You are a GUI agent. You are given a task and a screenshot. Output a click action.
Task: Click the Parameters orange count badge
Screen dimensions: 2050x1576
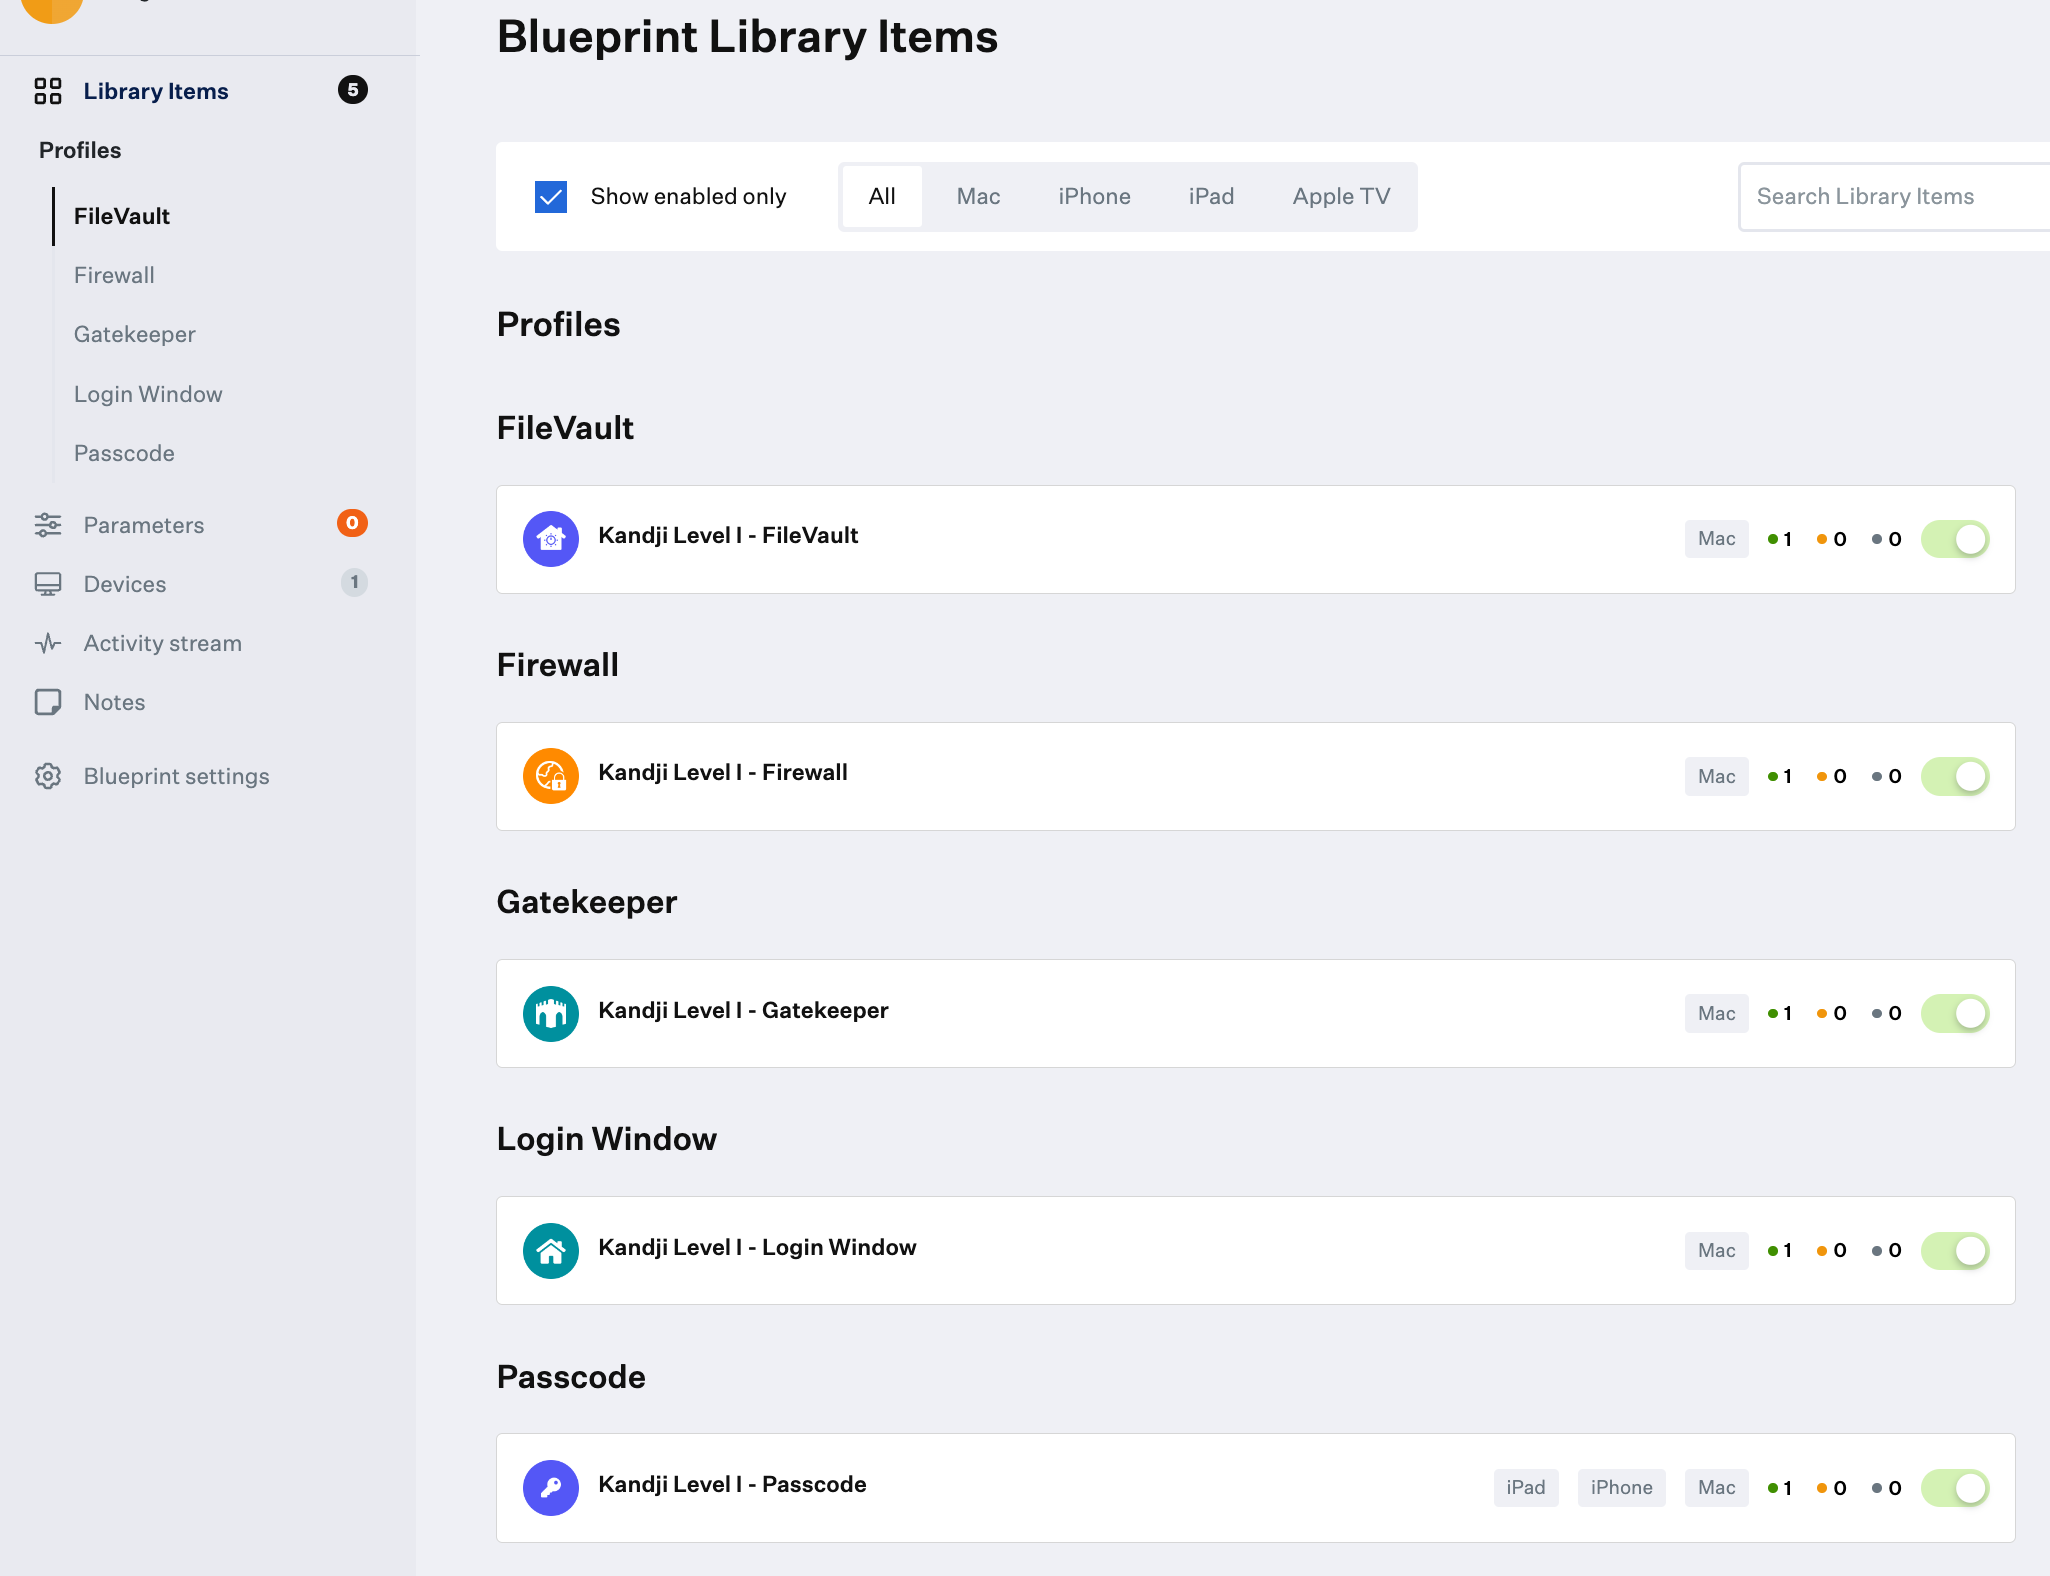[x=352, y=523]
